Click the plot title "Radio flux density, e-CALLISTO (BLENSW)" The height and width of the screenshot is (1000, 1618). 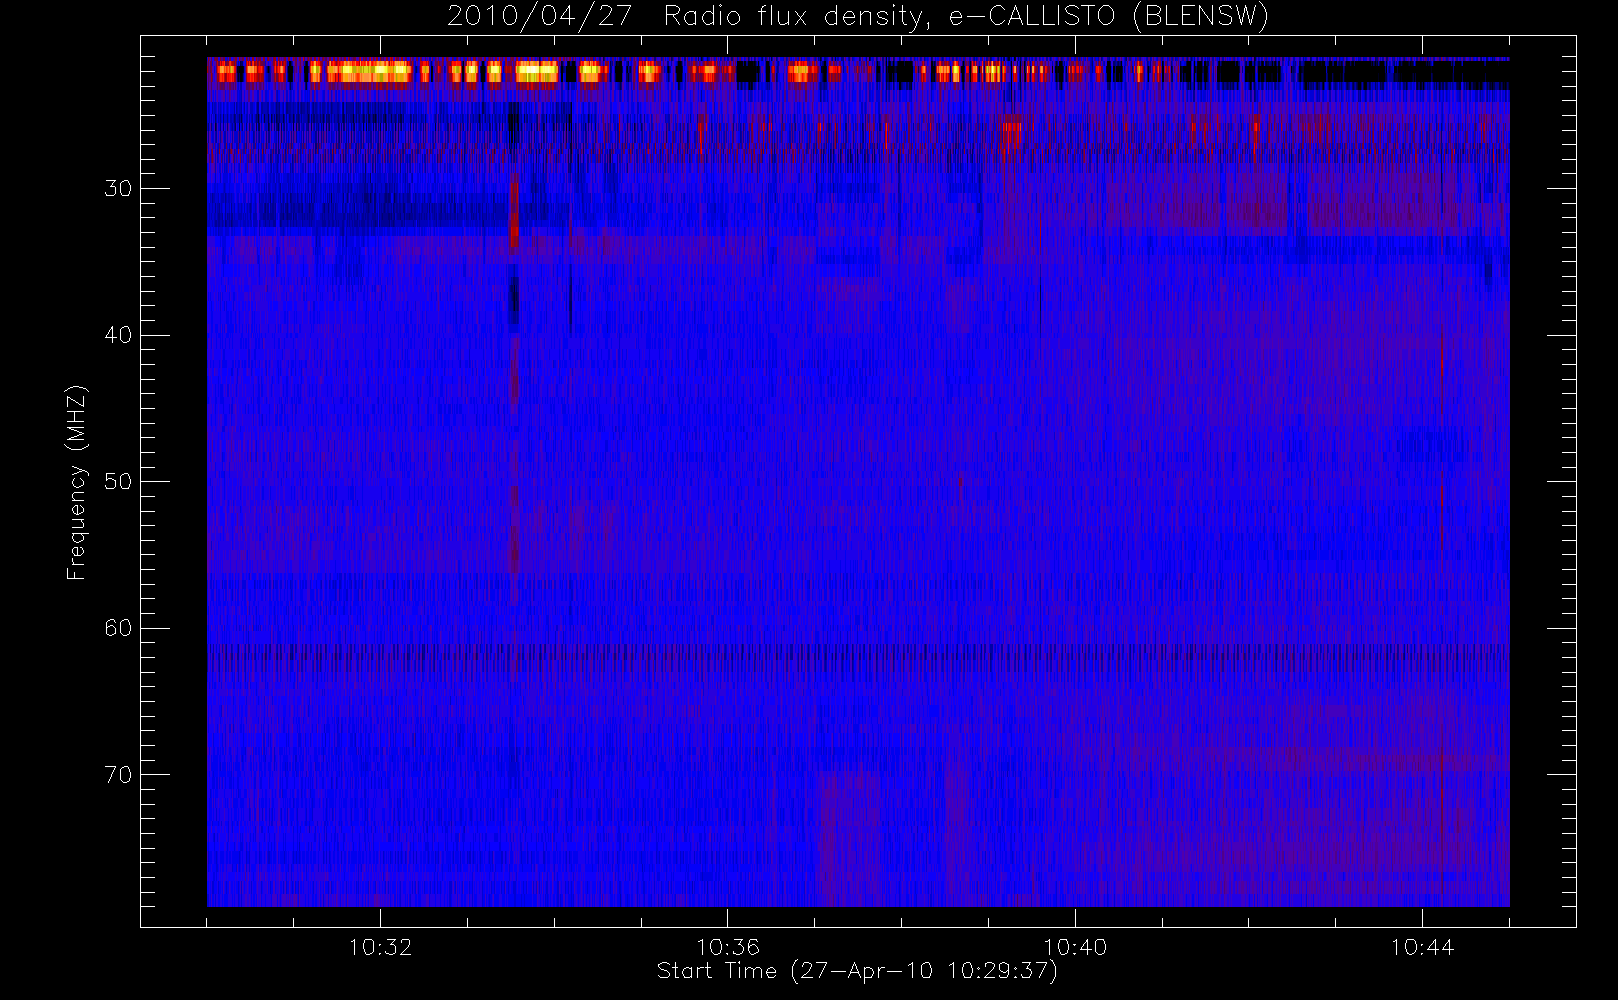point(966,17)
